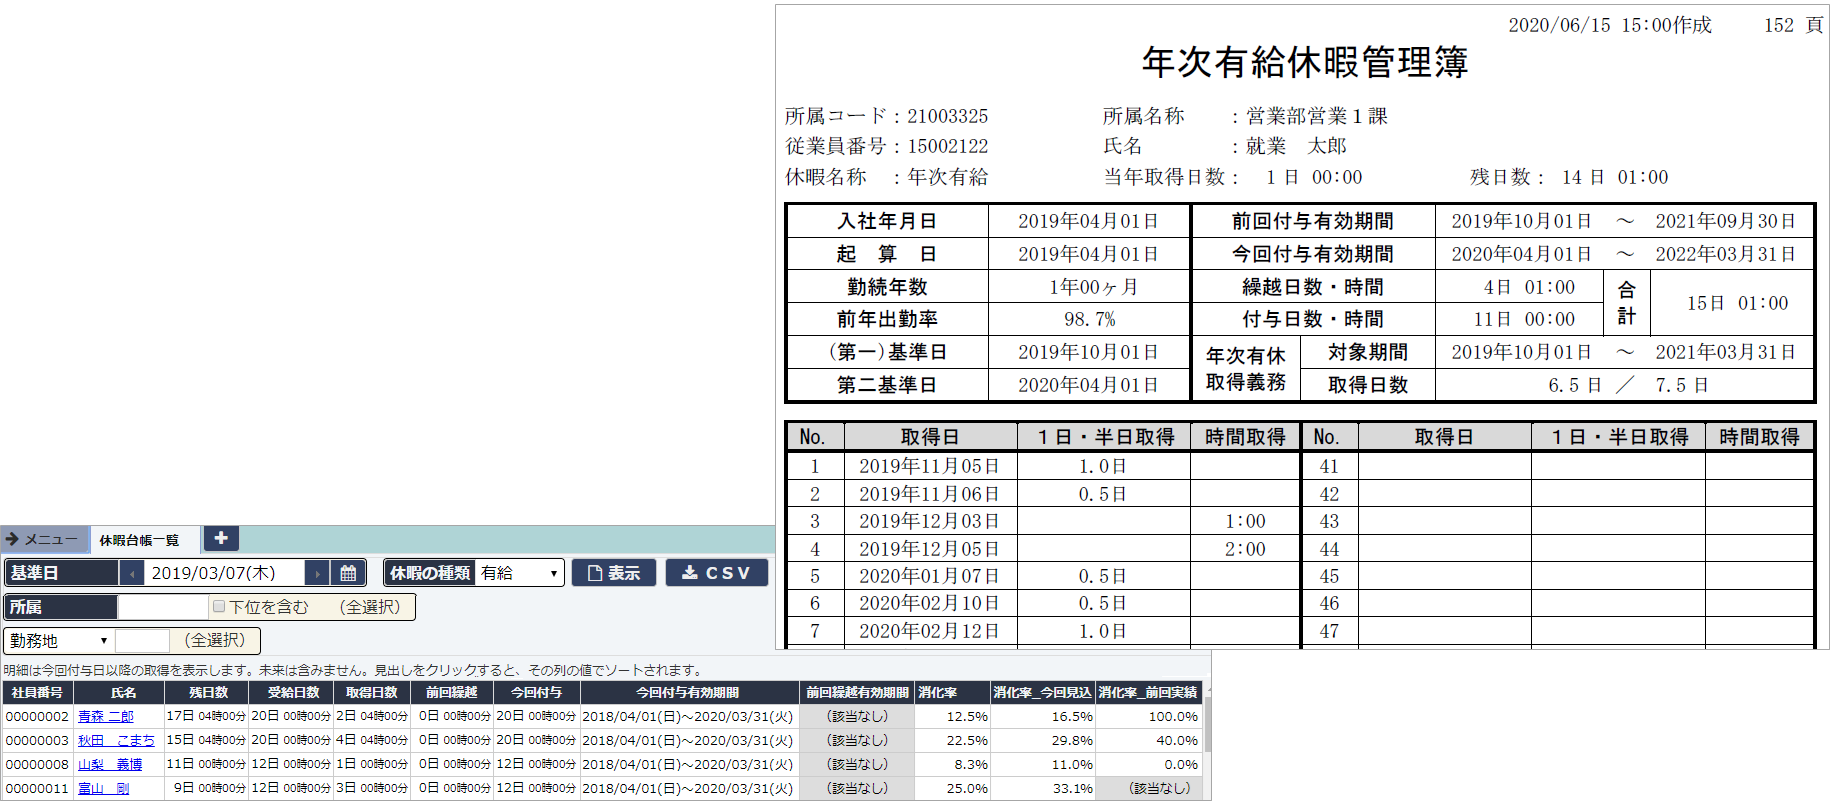This screenshot has width=1833, height=801.
Task: Sort by the 消化率 column header
Action: pos(938,692)
